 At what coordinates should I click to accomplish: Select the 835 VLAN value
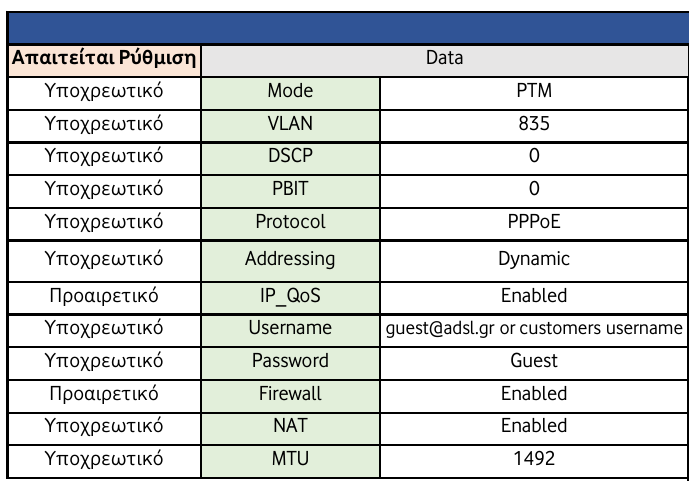click(x=534, y=124)
